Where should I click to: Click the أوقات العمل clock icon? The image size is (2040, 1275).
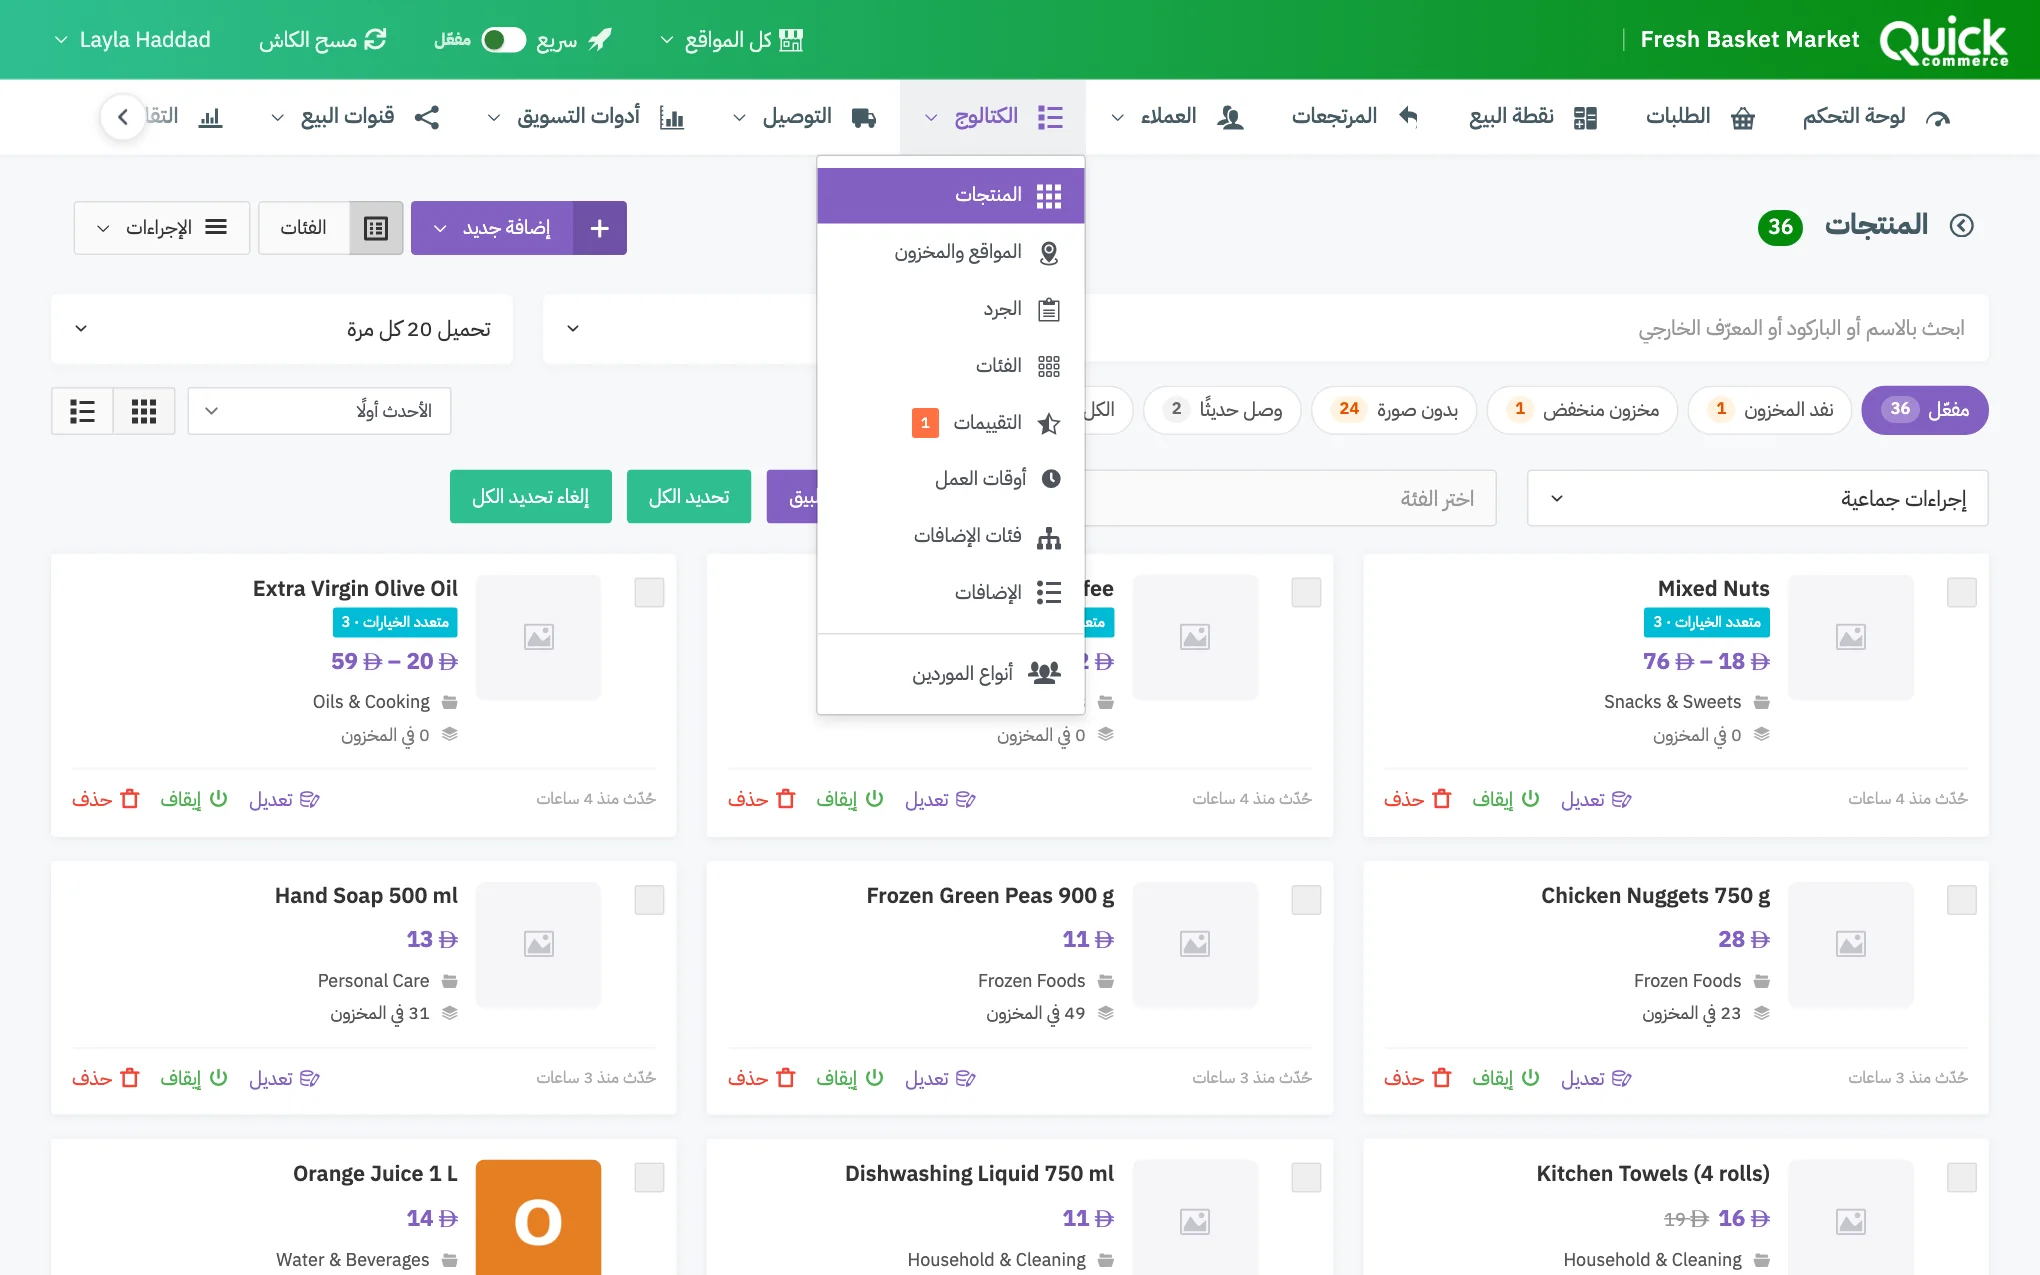[x=1050, y=479]
